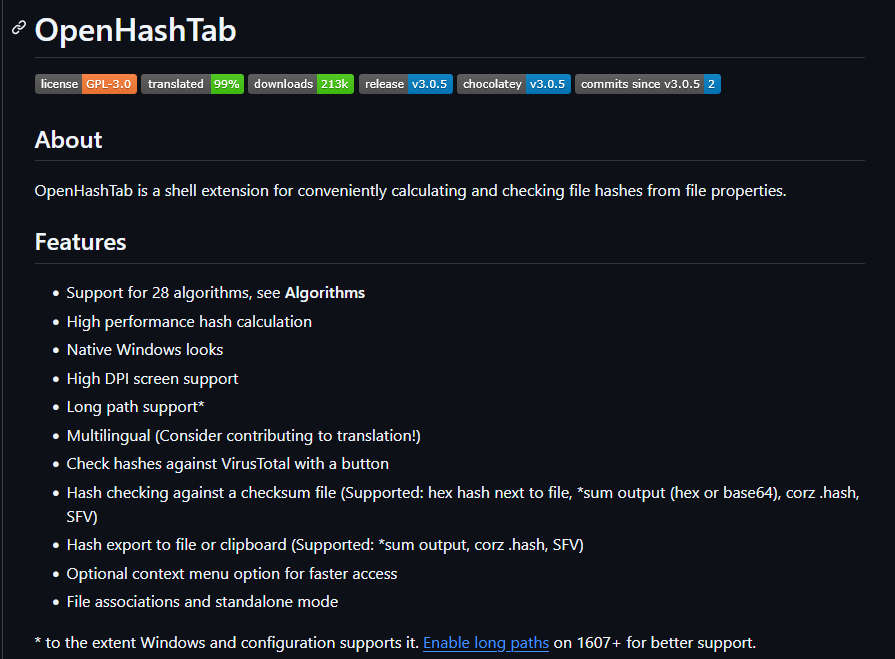Click the Multilingual translation list item
Image resolution: width=895 pixels, height=659 pixels.
[243, 436]
